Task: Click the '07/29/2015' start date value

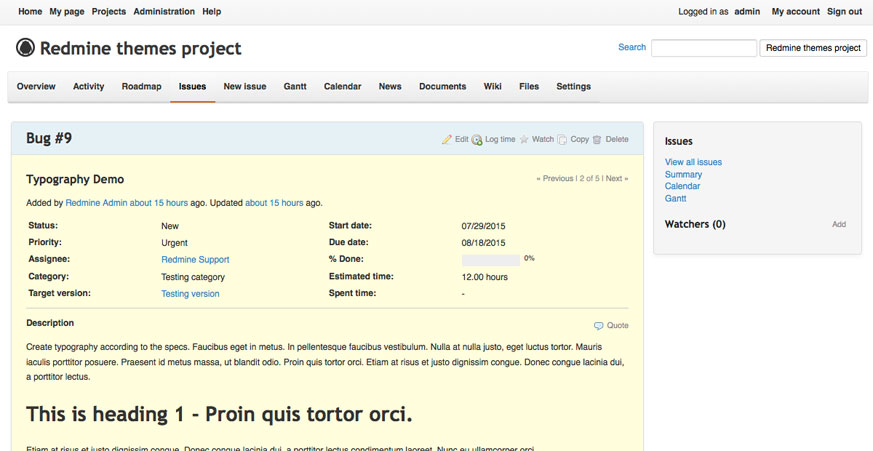Action: 483,226
